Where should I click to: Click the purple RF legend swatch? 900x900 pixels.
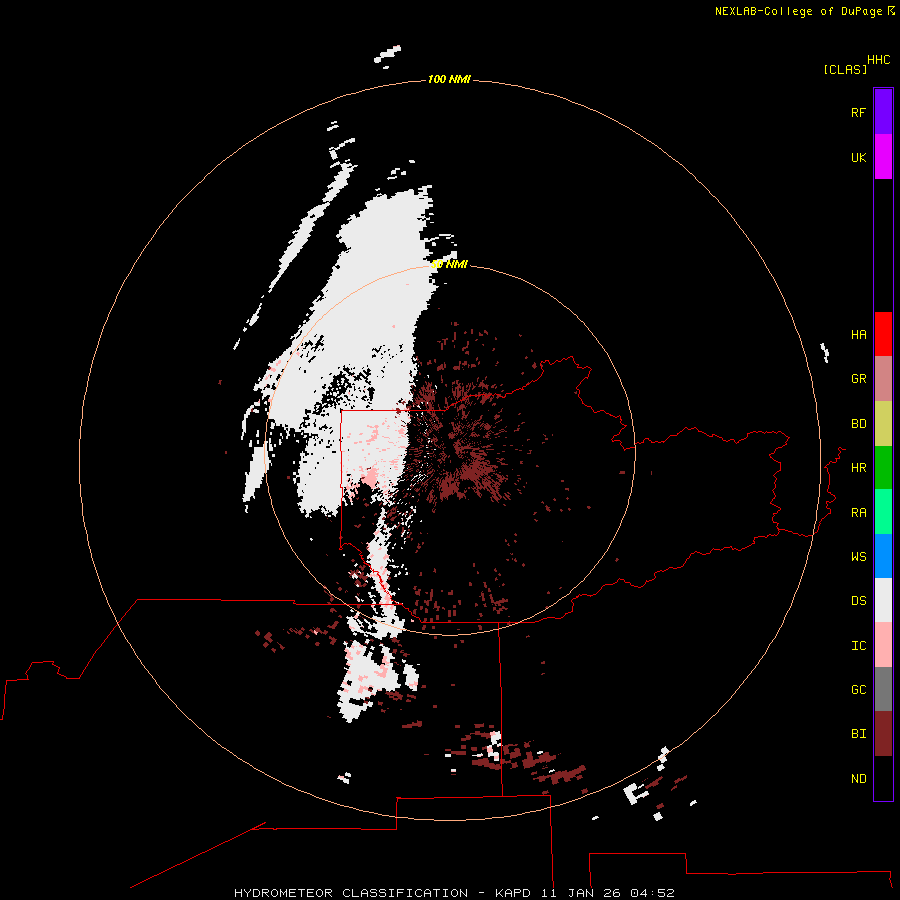click(883, 112)
